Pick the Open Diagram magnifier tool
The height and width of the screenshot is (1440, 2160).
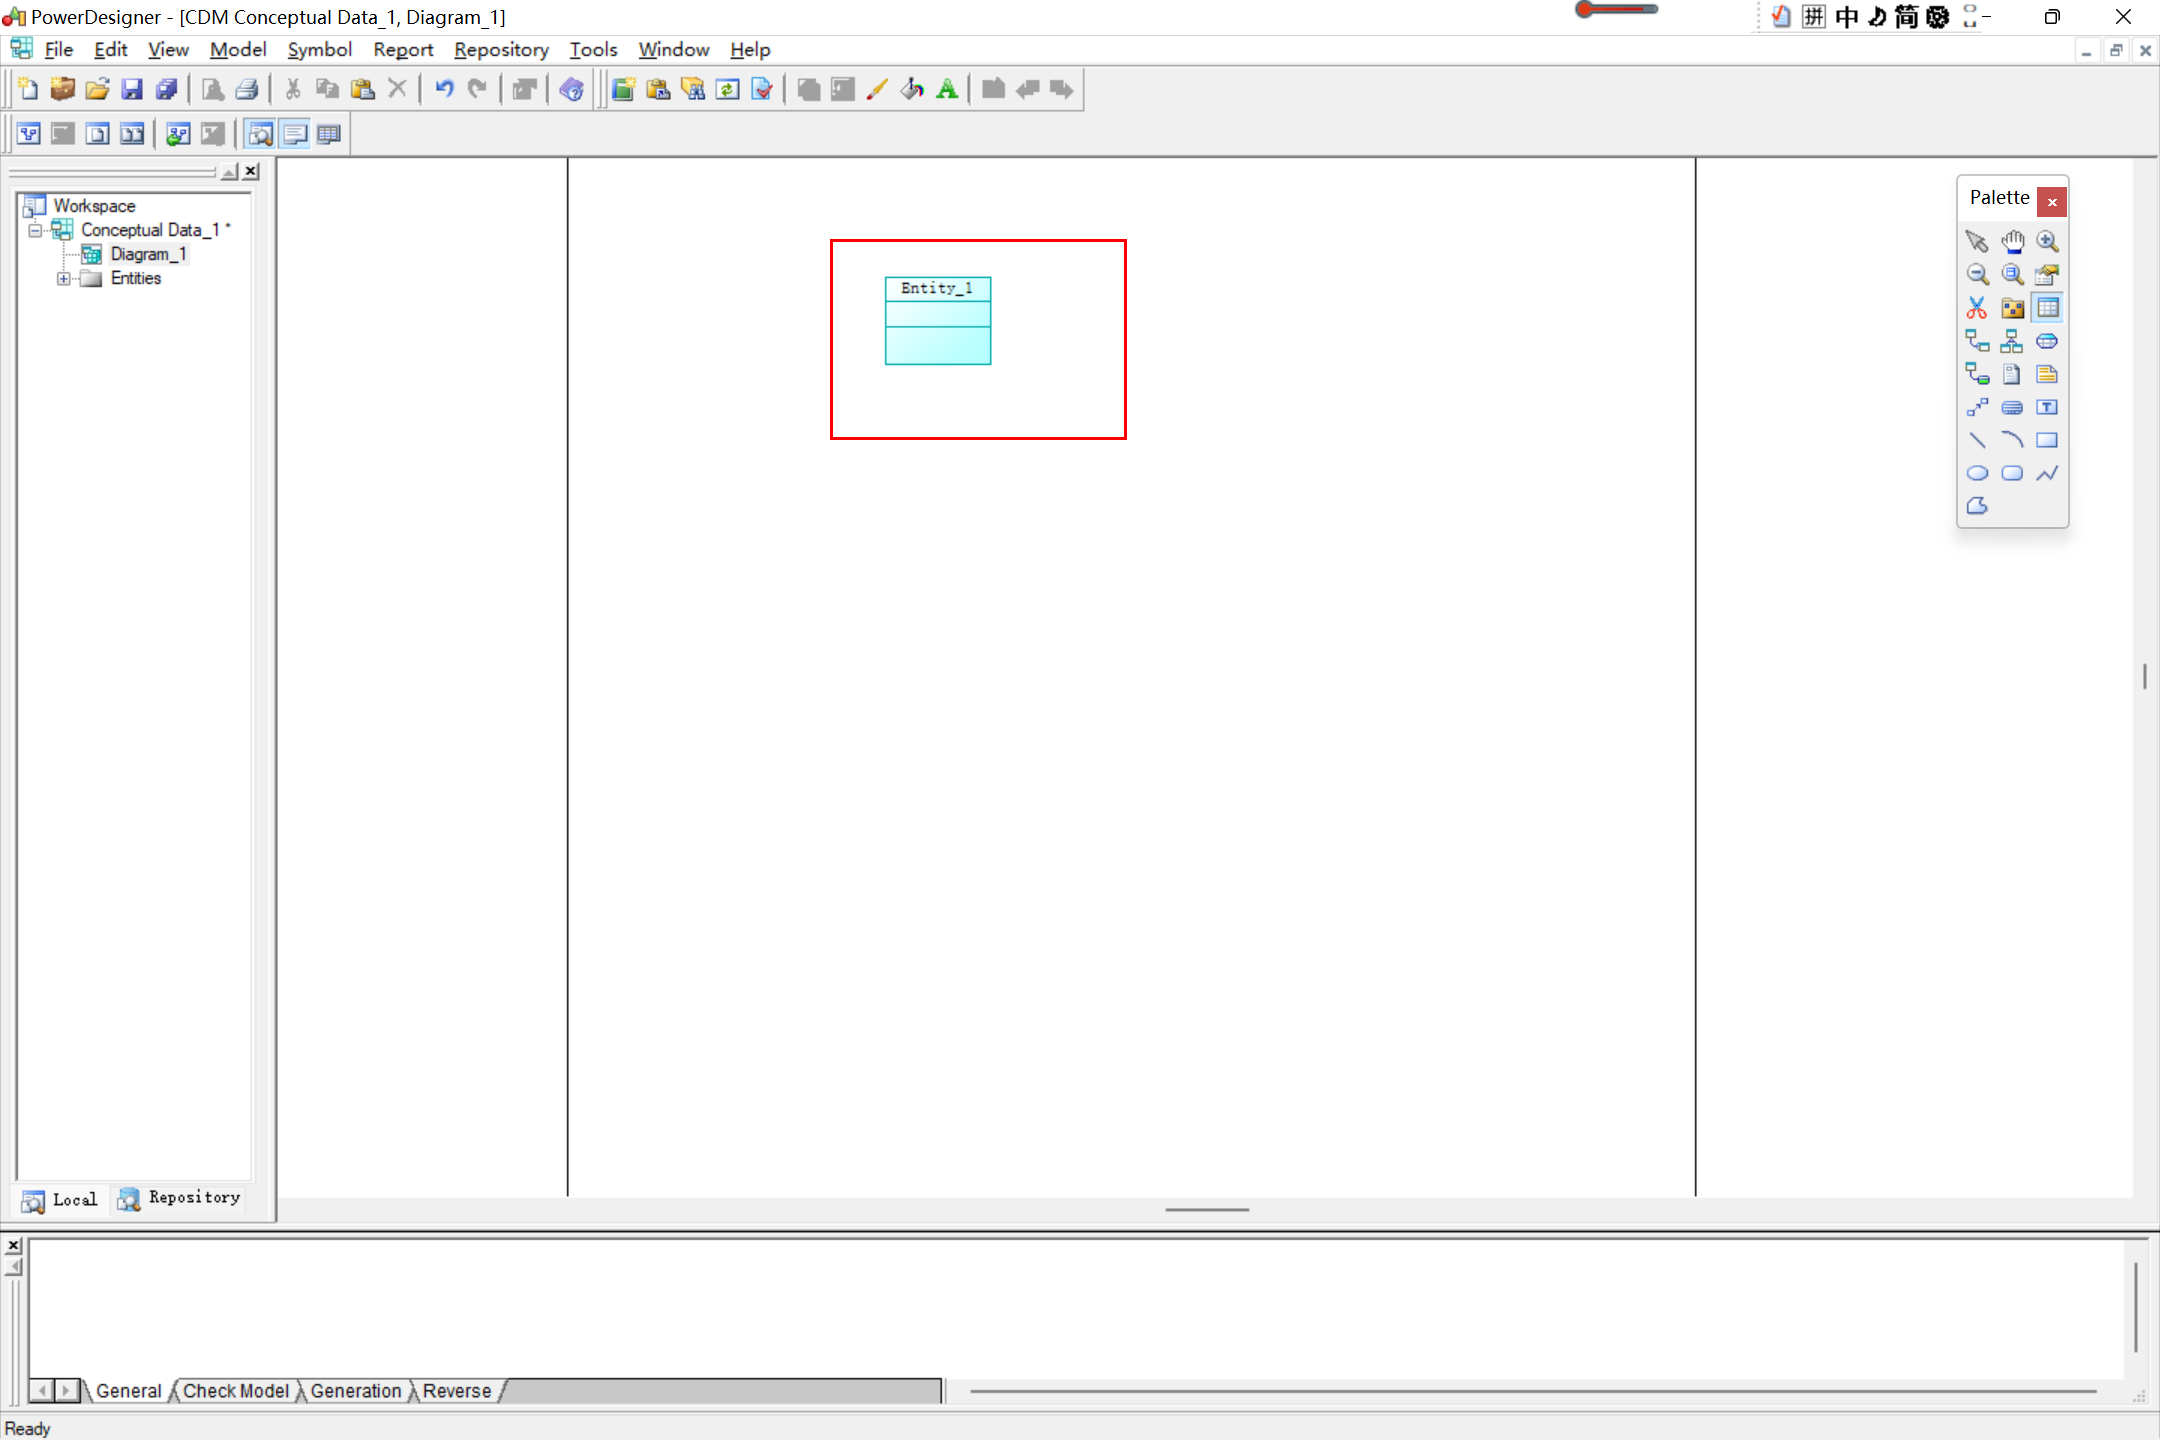2012,274
